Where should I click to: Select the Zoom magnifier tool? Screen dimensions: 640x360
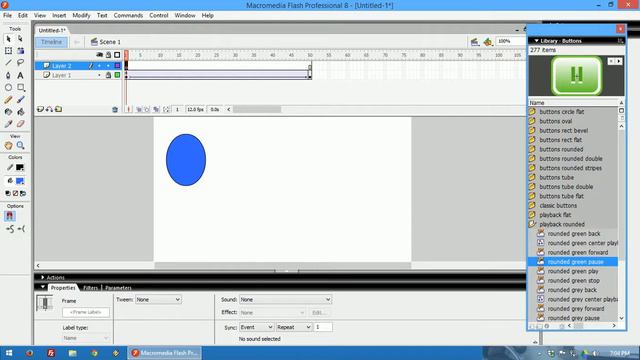click(x=20, y=145)
